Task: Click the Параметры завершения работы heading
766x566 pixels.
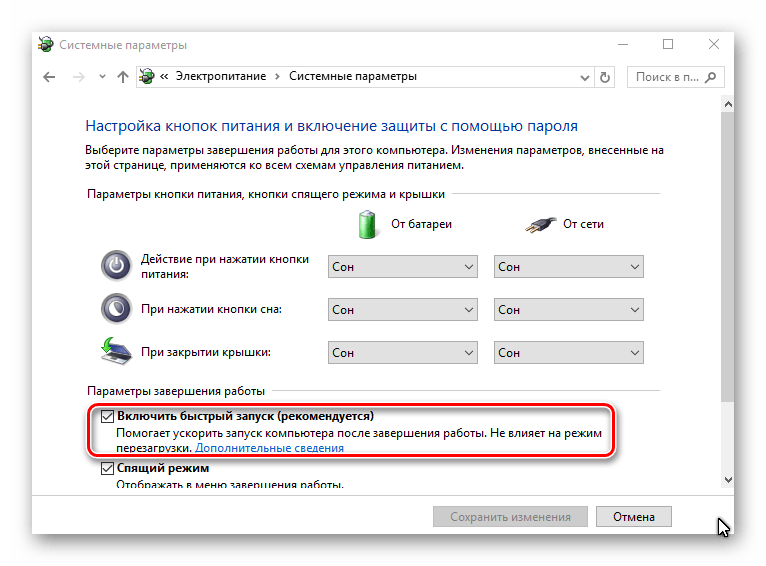Action: (176, 391)
